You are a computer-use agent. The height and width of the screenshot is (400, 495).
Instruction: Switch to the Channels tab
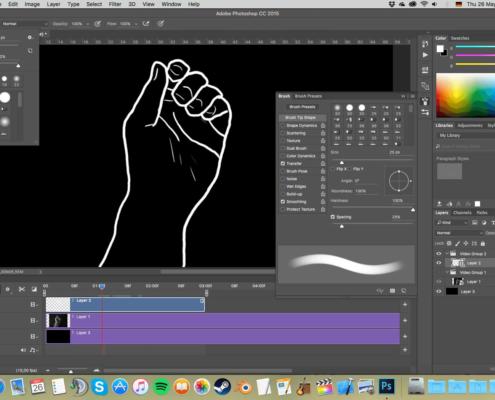(x=462, y=213)
